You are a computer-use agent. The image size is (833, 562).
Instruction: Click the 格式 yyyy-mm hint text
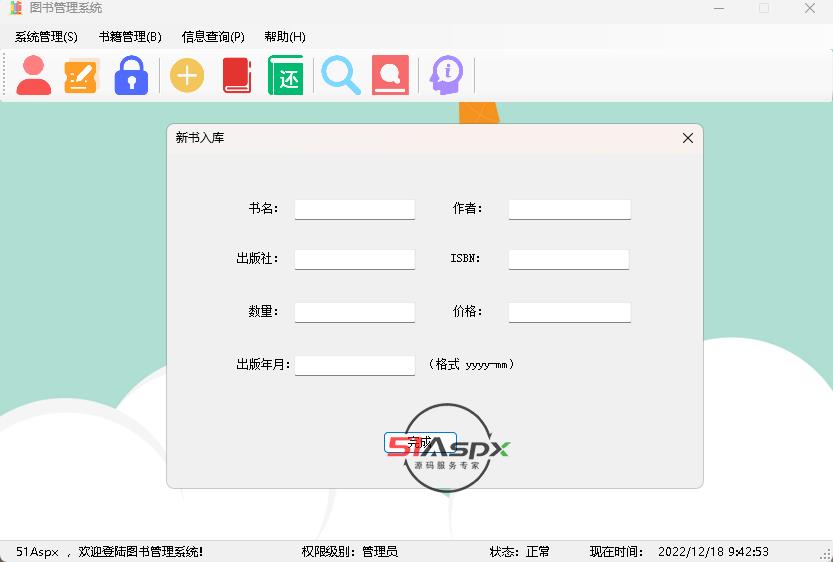tap(471, 364)
